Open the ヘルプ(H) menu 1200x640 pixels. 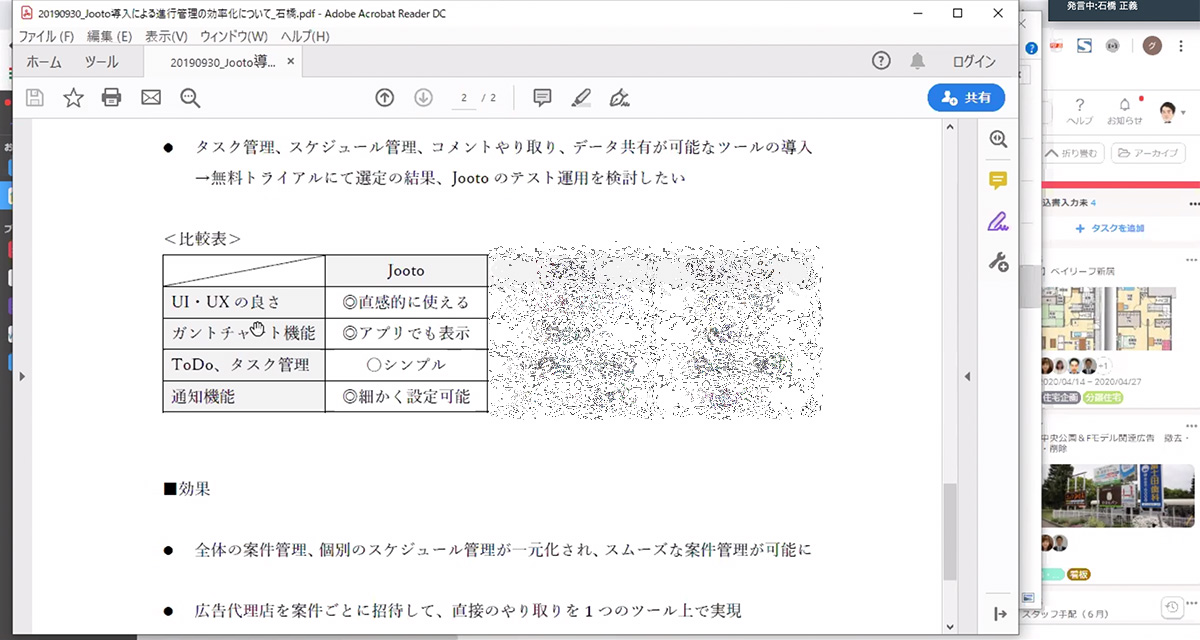tap(305, 36)
